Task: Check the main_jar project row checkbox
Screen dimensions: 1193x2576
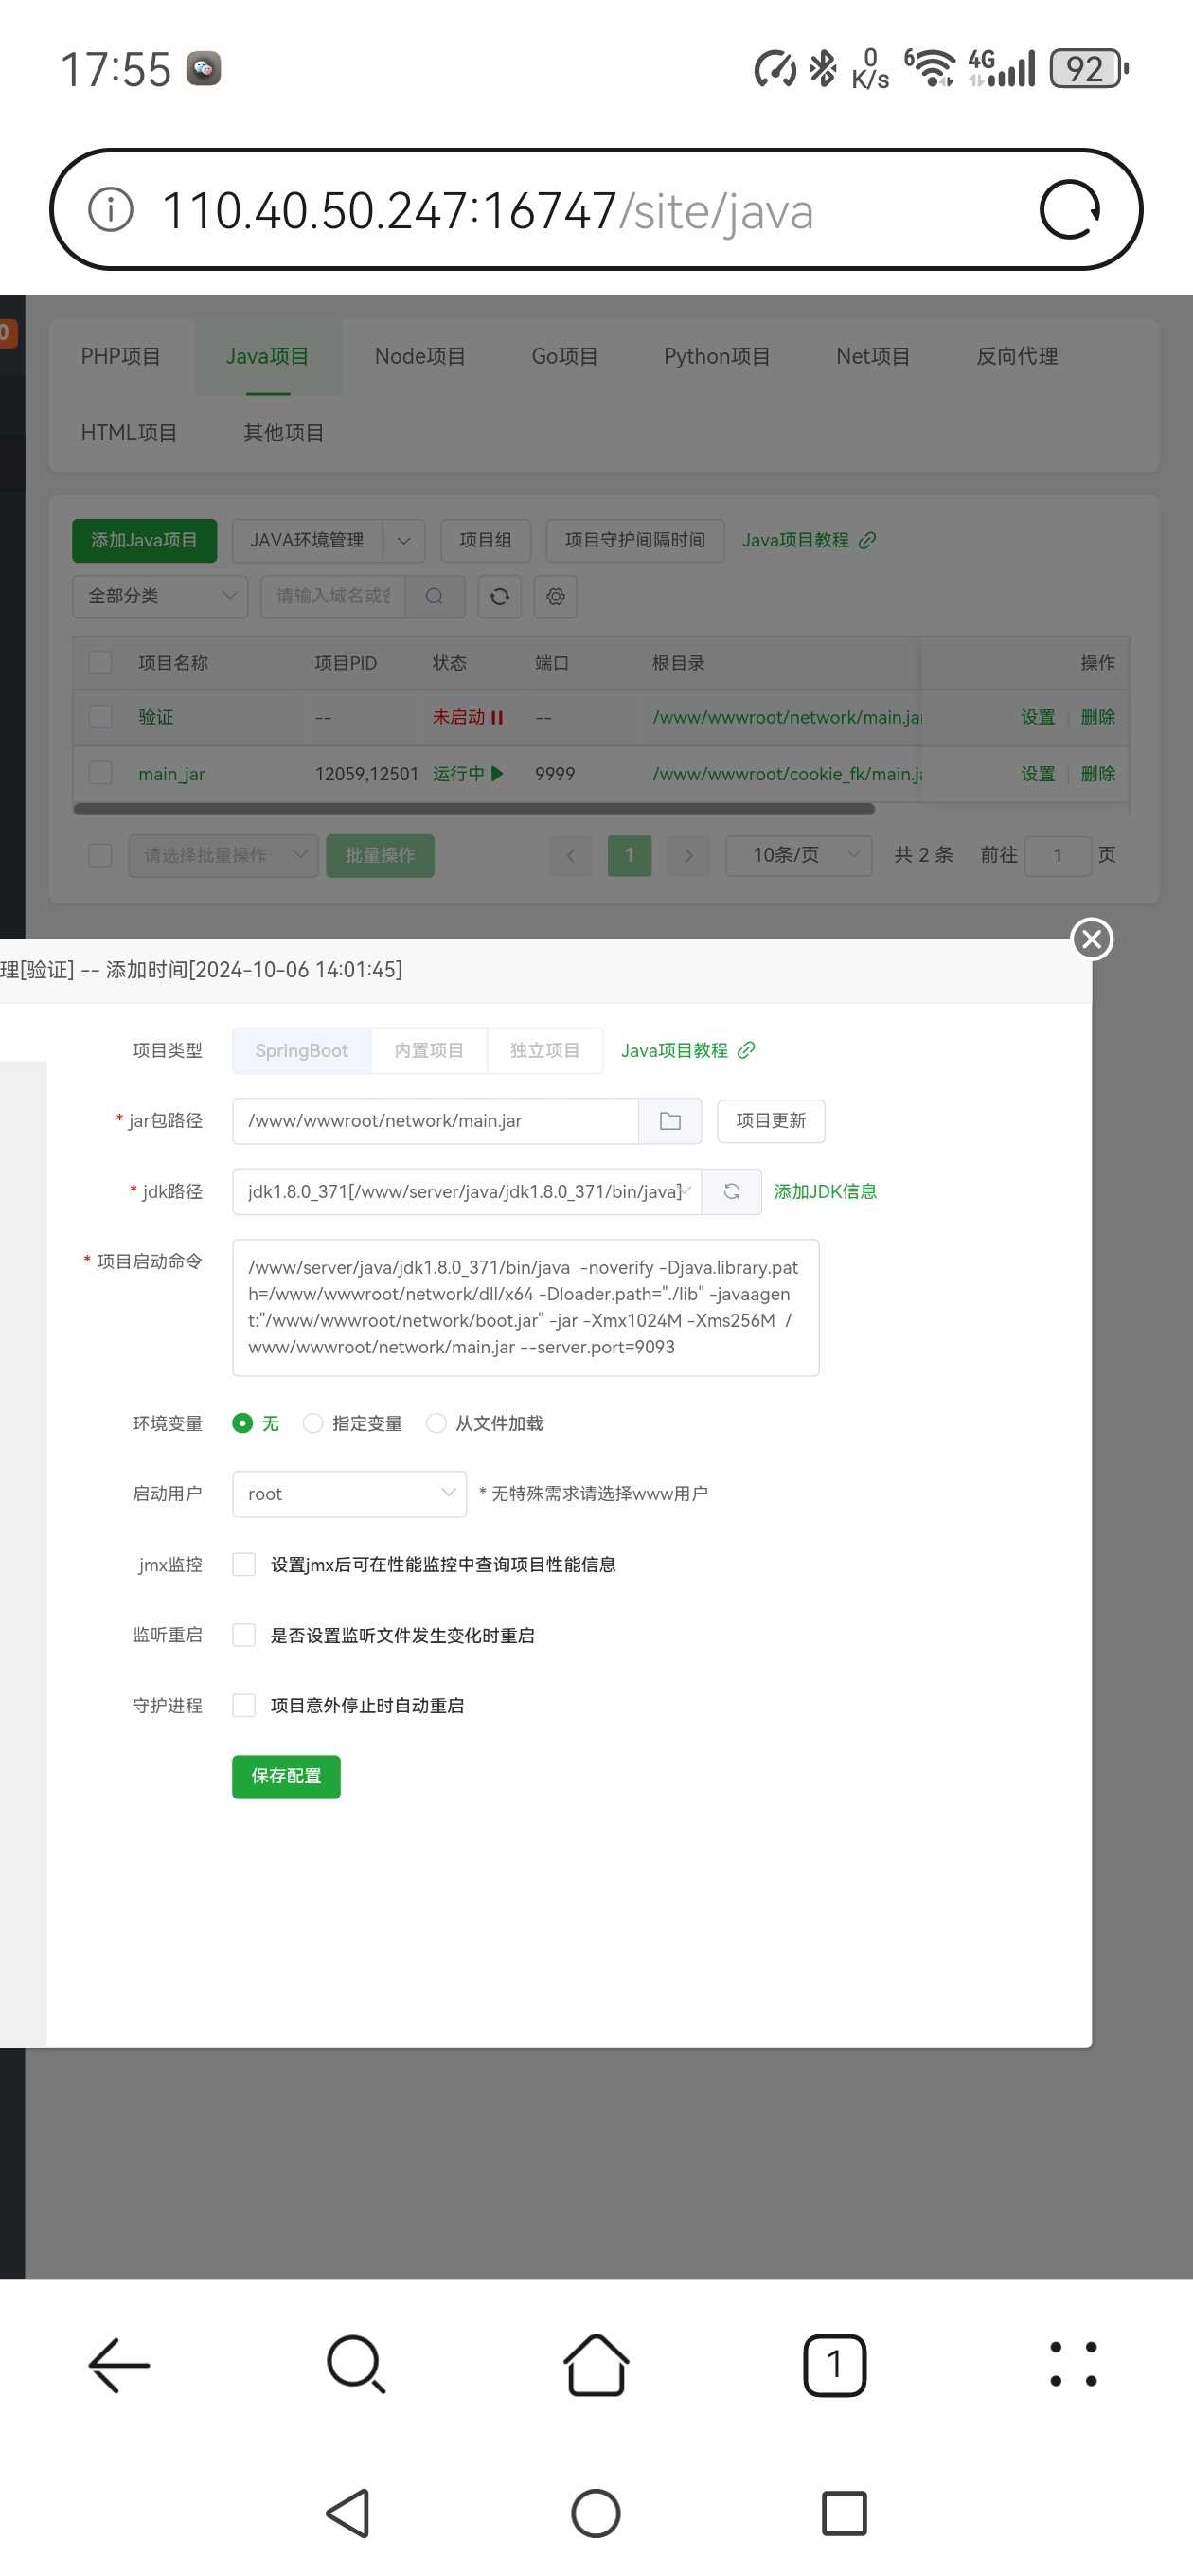Action: coord(100,773)
